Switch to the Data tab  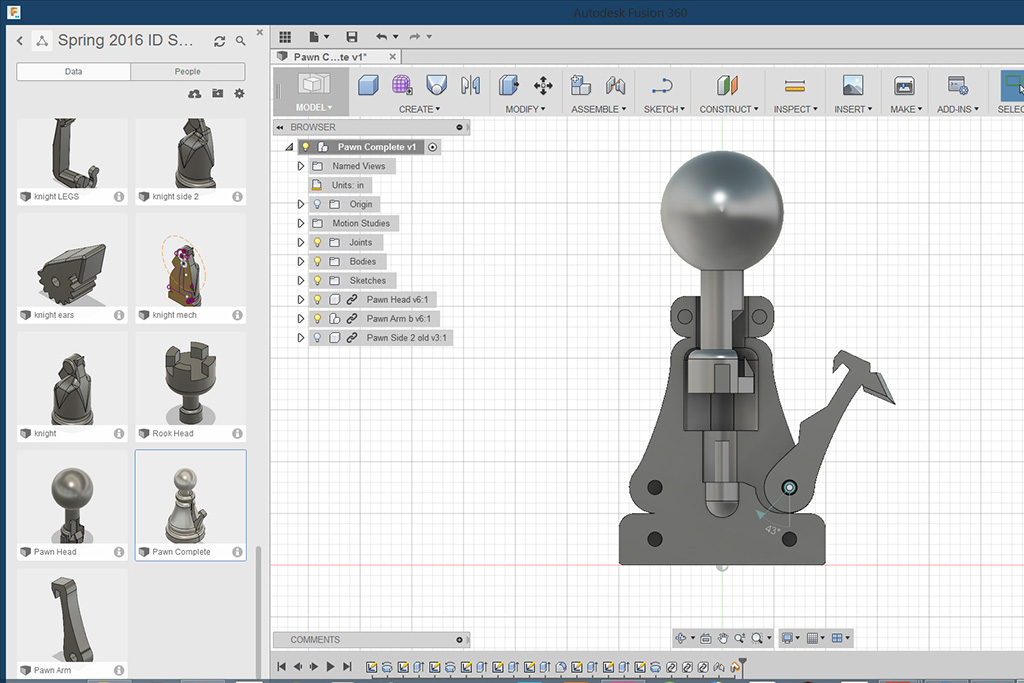coord(73,71)
